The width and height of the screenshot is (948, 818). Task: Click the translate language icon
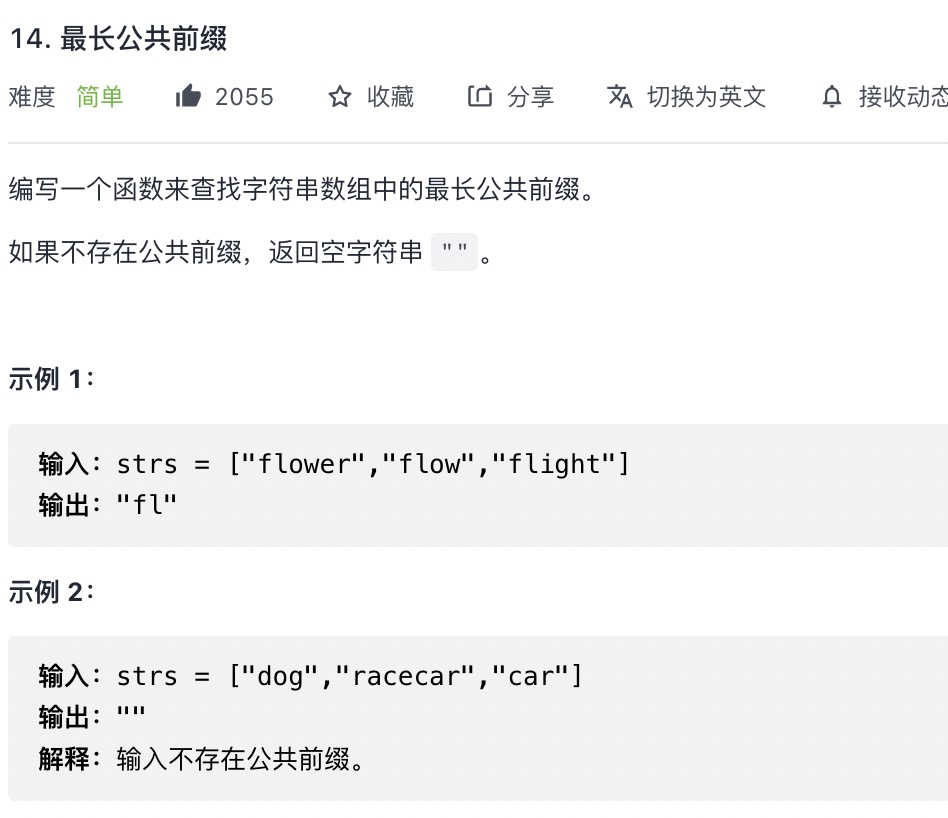click(x=620, y=96)
